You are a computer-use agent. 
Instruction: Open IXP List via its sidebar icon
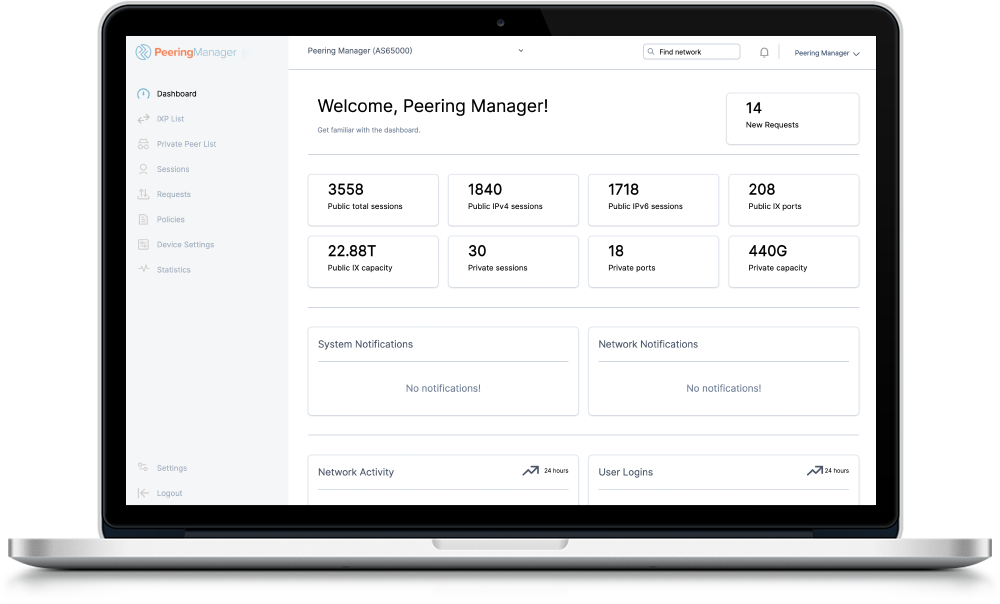141,118
